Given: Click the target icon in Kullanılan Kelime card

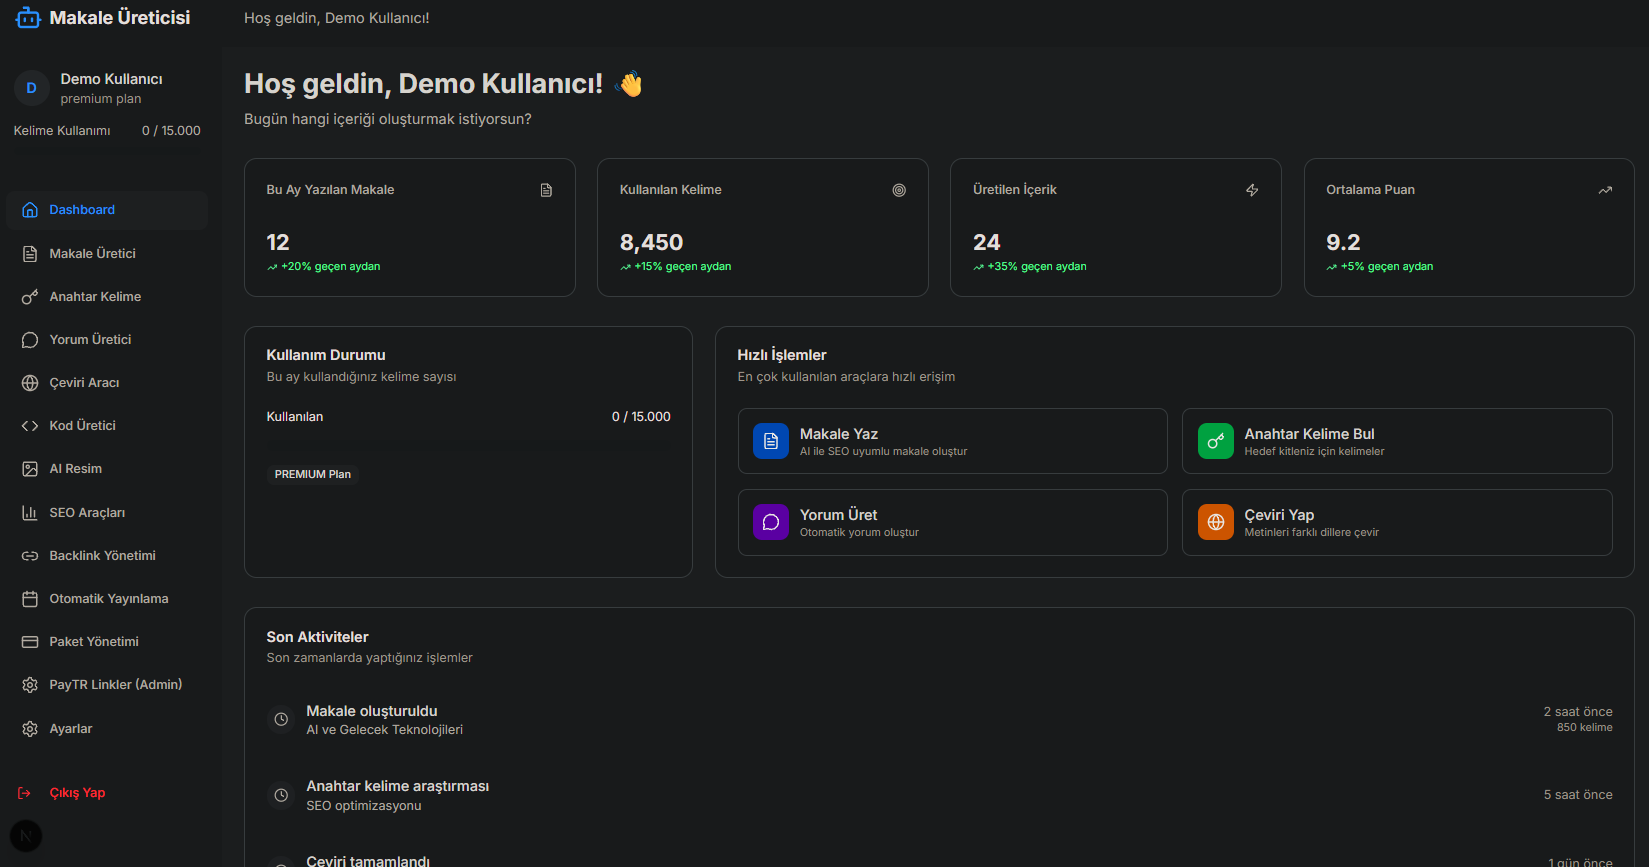Looking at the screenshot, I should click(899, 190).
